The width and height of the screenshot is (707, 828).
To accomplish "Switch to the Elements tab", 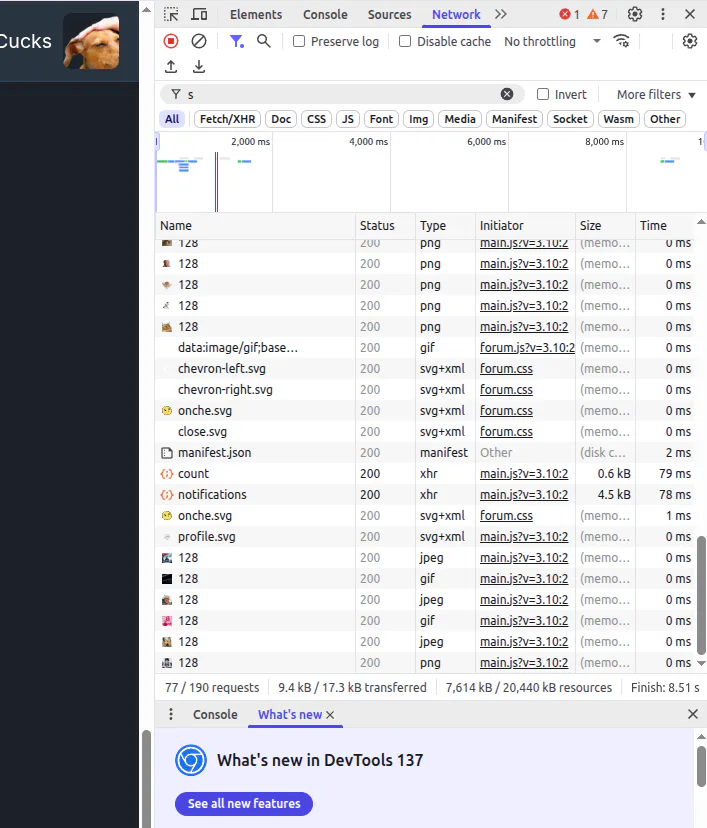I will pos(256,14).
